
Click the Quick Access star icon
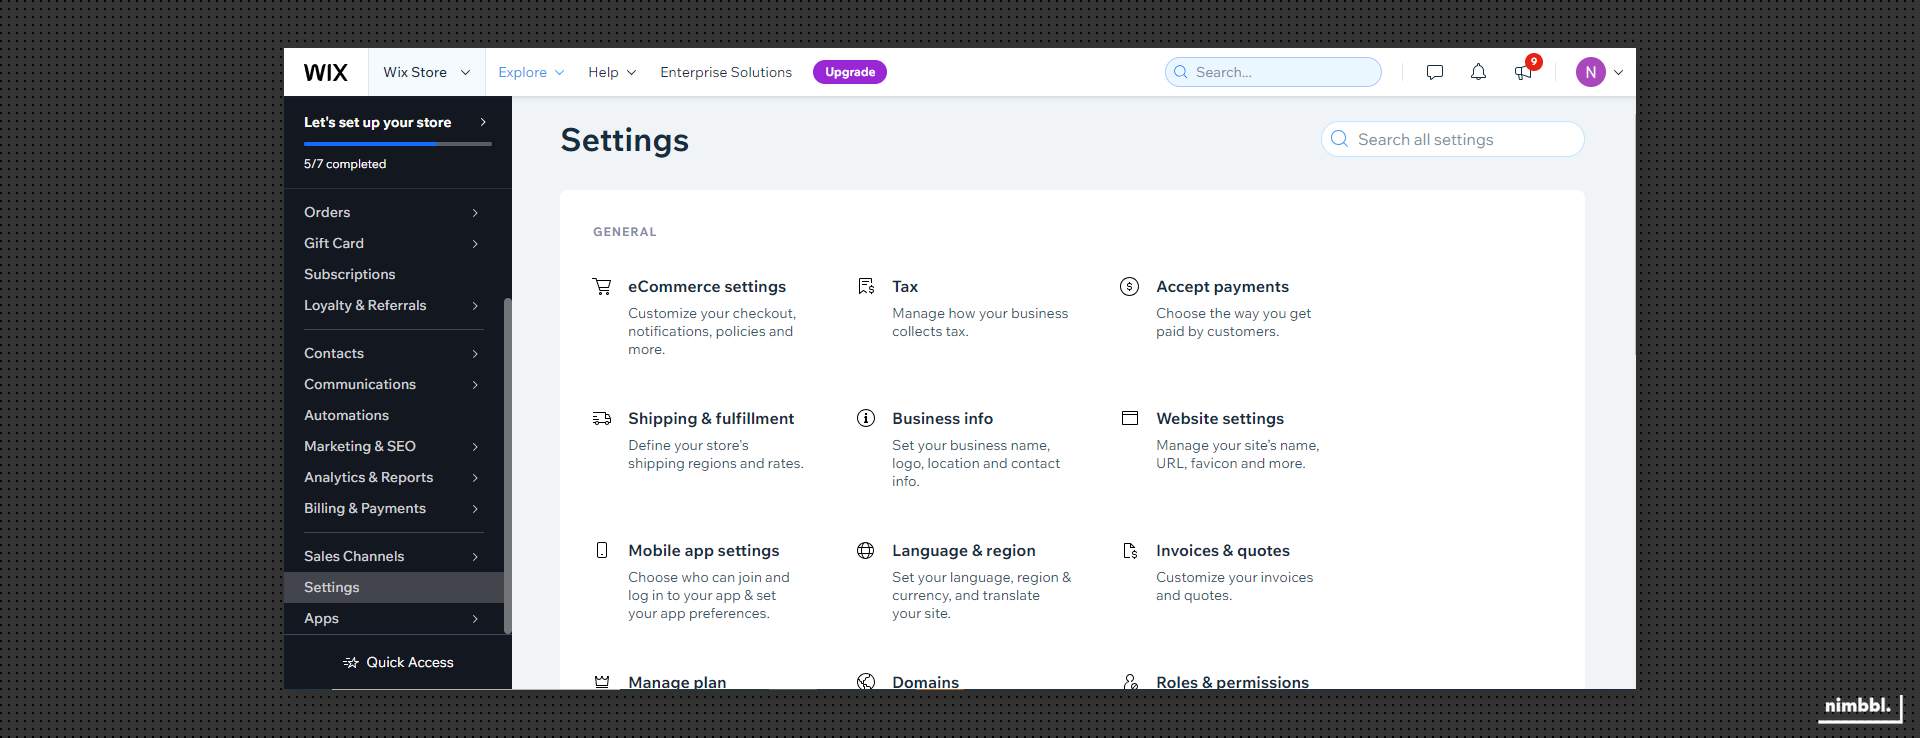(351, 662)
